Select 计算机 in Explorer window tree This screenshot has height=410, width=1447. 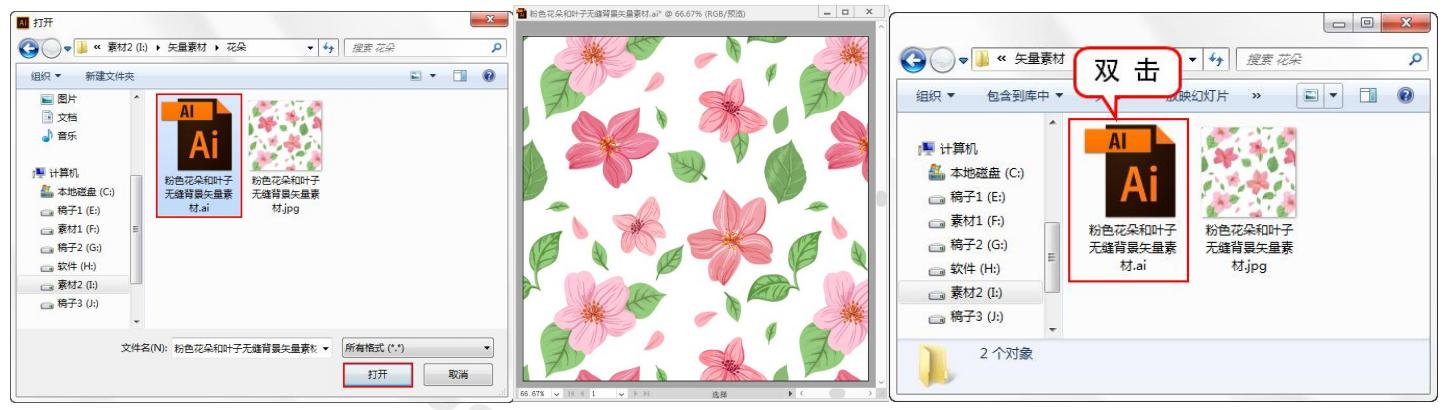coord(949,149)
